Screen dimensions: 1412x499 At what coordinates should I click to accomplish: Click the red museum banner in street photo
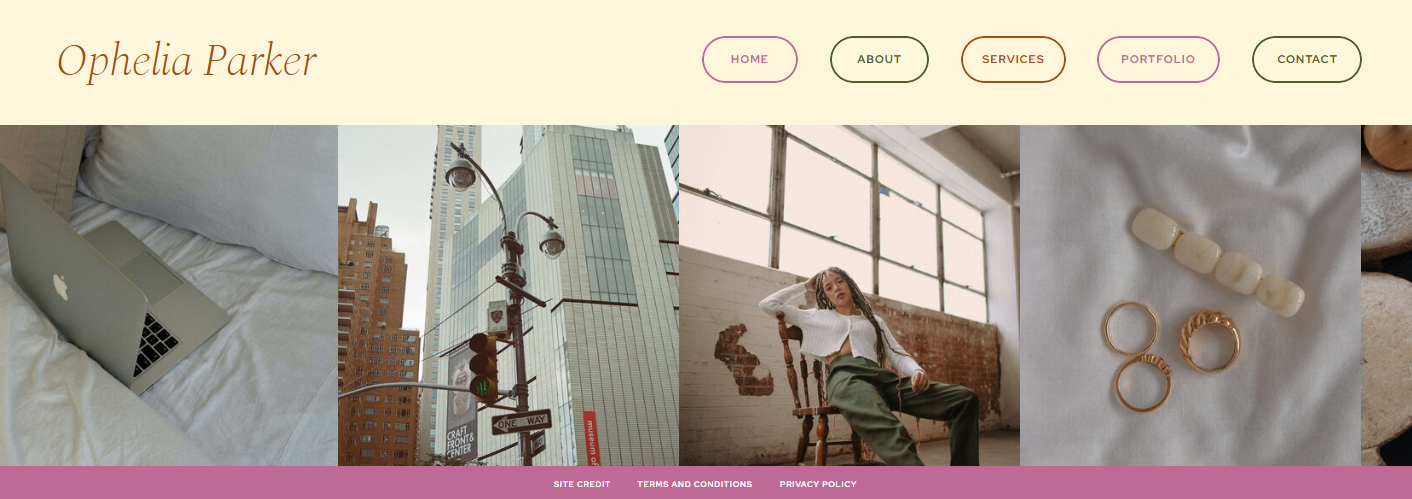[x=590, y=438]
